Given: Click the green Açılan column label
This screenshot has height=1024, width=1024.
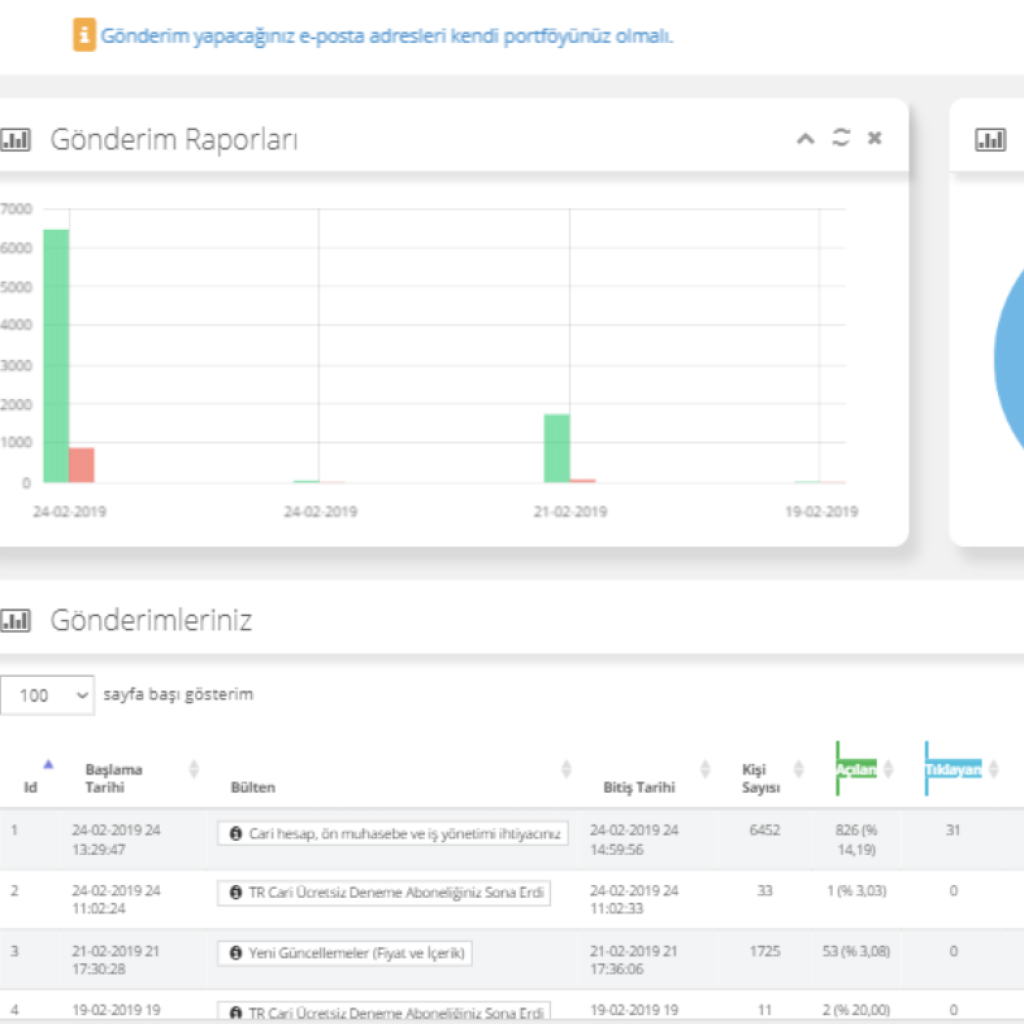Looking at the screenshot, I should [857, 769].
